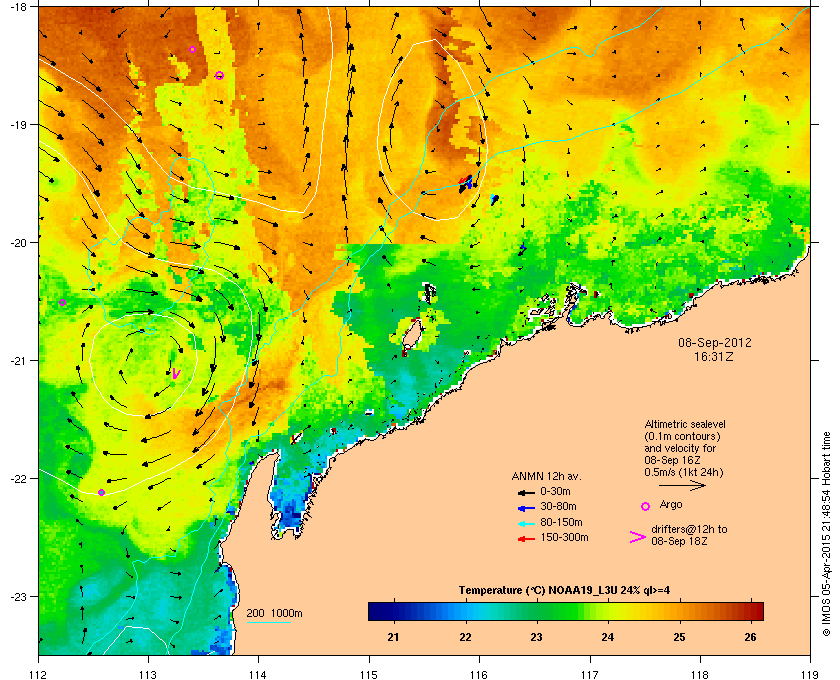Image resolution: width=840 pixels, height=680 pixels.
Task: Click the '150-300m' depth label
Action: pyautogui.click(x=564, y=537)
